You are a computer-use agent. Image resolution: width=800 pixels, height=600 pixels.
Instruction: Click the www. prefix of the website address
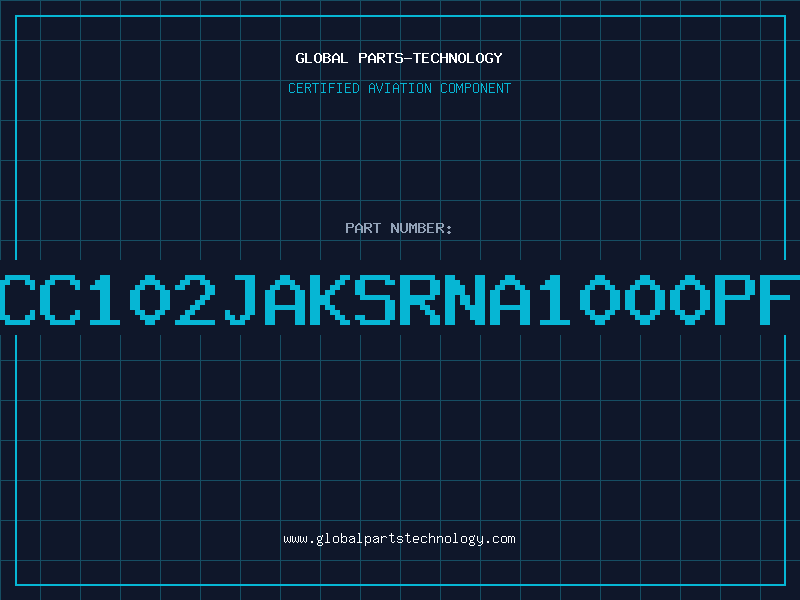coord(299,539)
